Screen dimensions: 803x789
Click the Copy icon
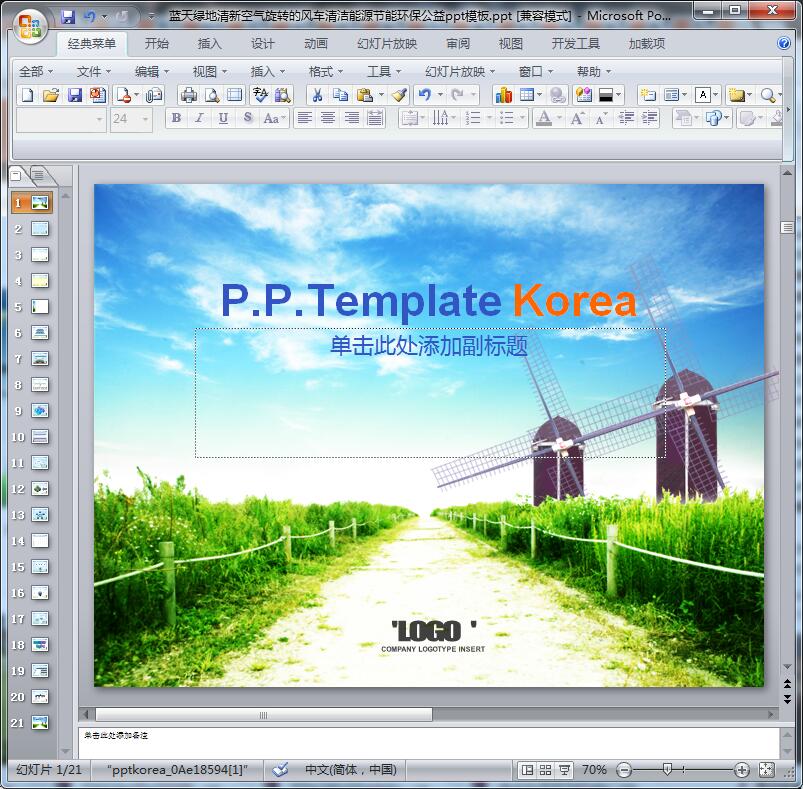pyautogui.click(x=341, y=95)
